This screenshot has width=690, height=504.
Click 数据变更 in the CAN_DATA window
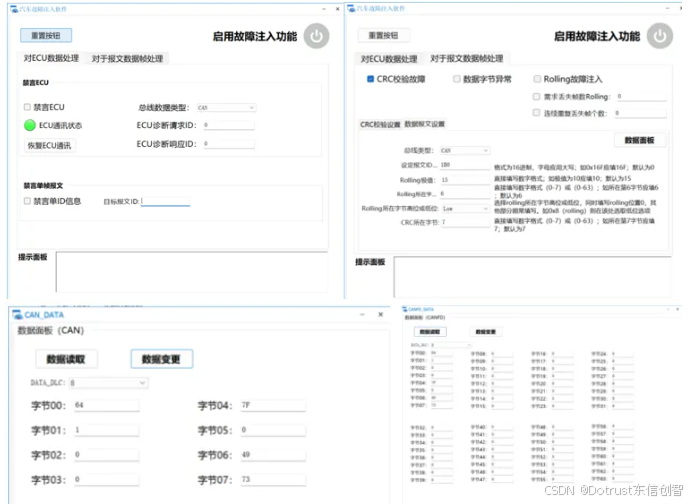(x=161, y=359)
